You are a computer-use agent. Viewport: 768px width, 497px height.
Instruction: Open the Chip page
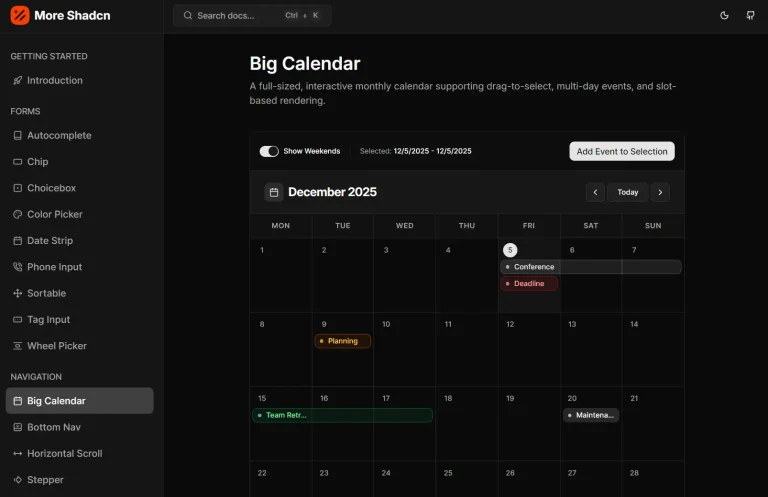point(80,162)
